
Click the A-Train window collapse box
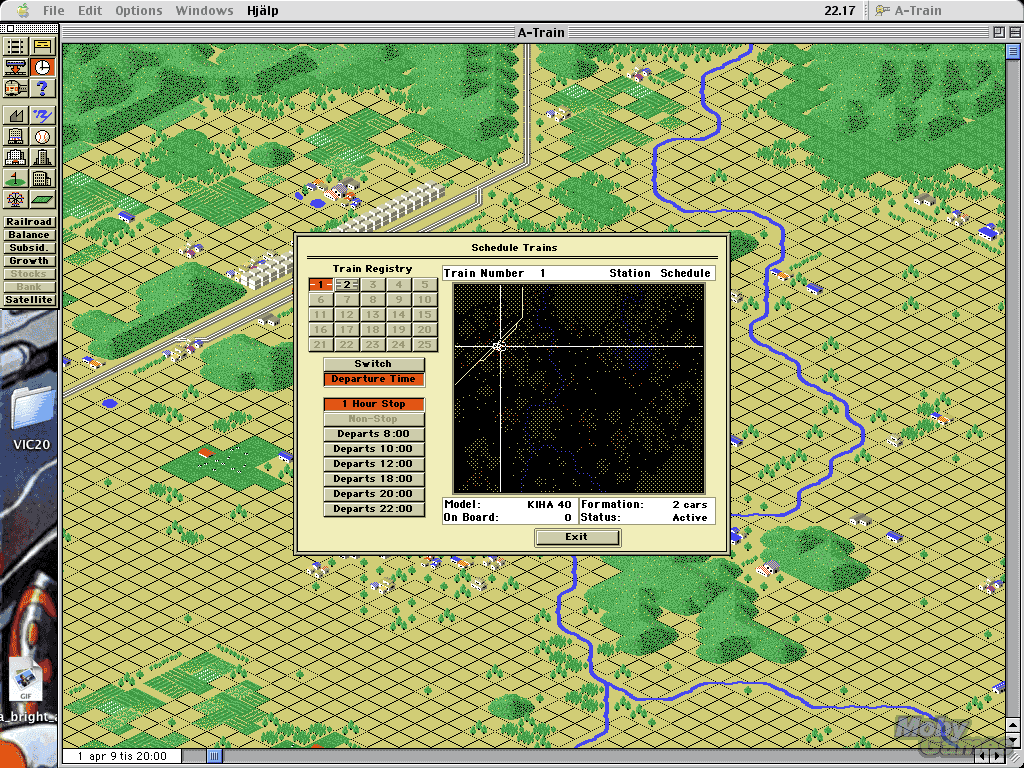1014,32
